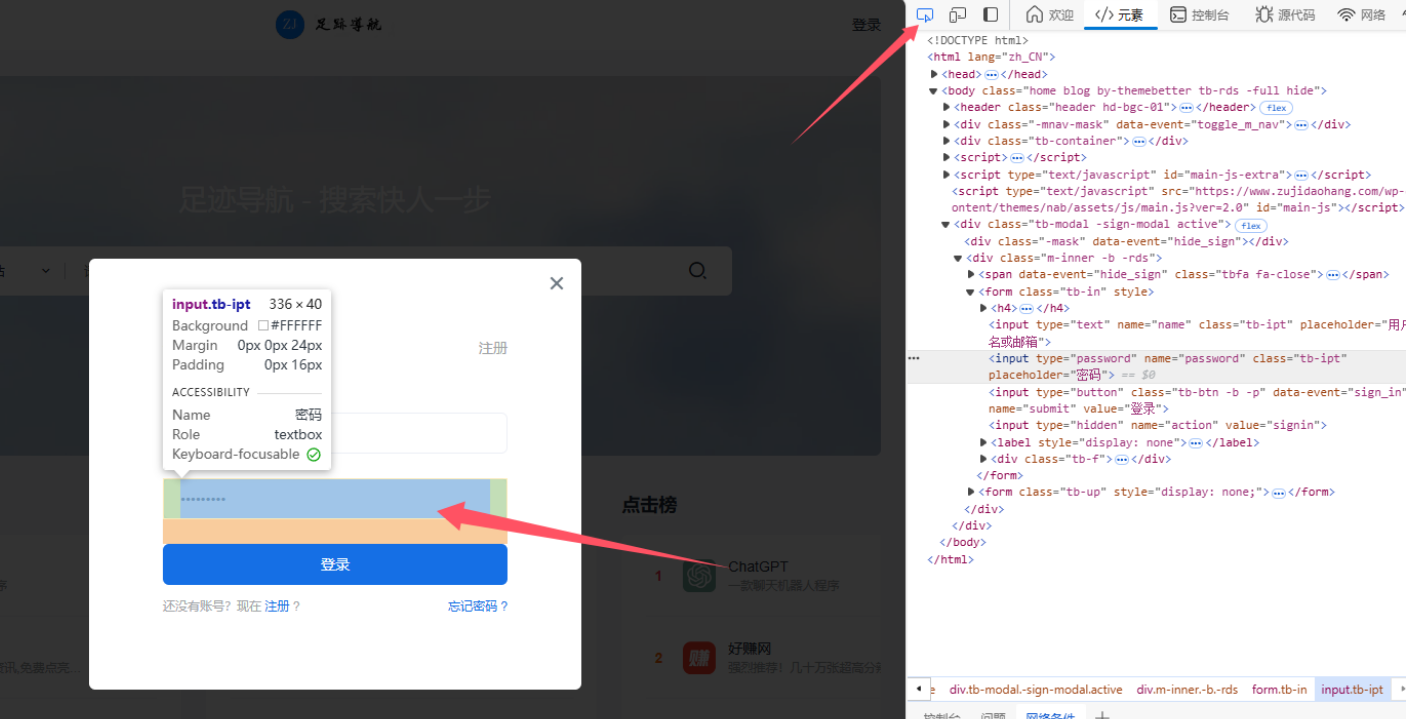Close the sign-in dialog with the X
1406x719 pixels.
[x=557, y=283]
